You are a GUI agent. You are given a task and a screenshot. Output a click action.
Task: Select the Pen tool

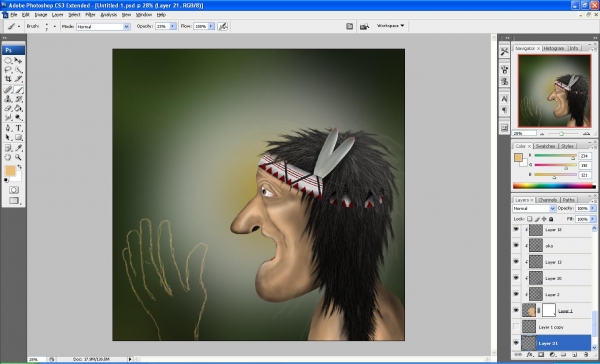(8, 128)
